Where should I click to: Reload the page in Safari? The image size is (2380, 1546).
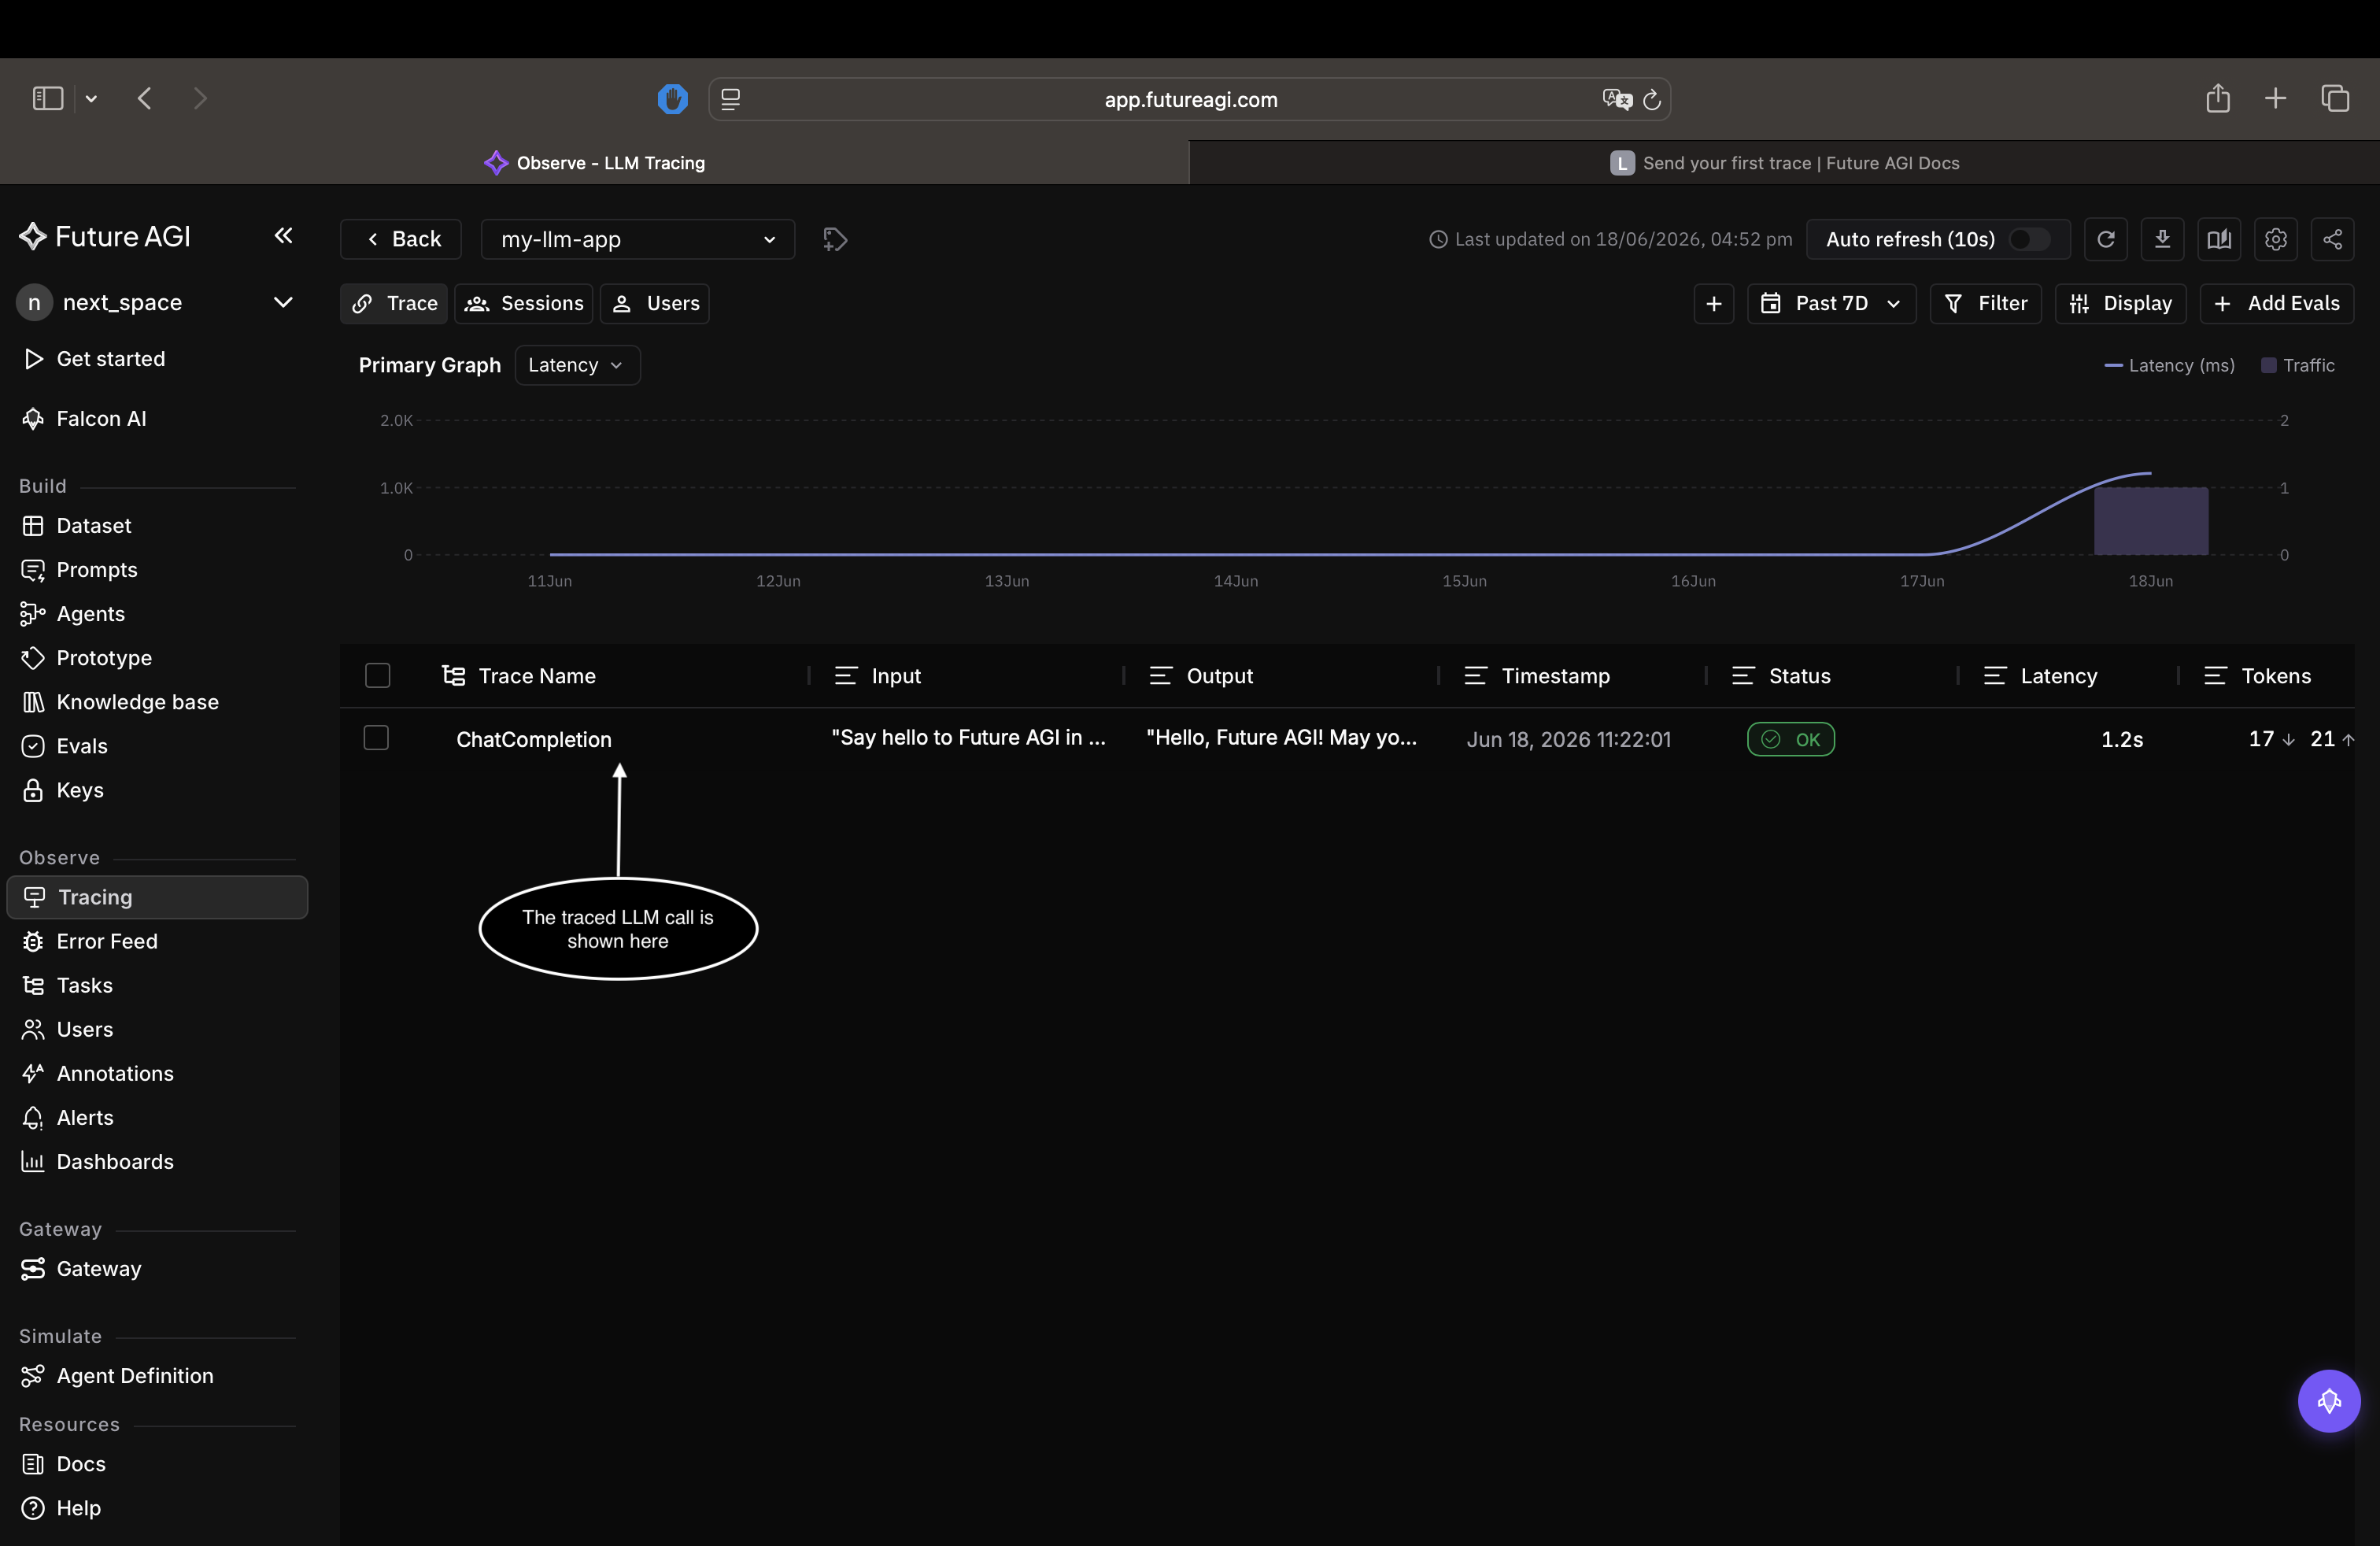click(1652, 99)
